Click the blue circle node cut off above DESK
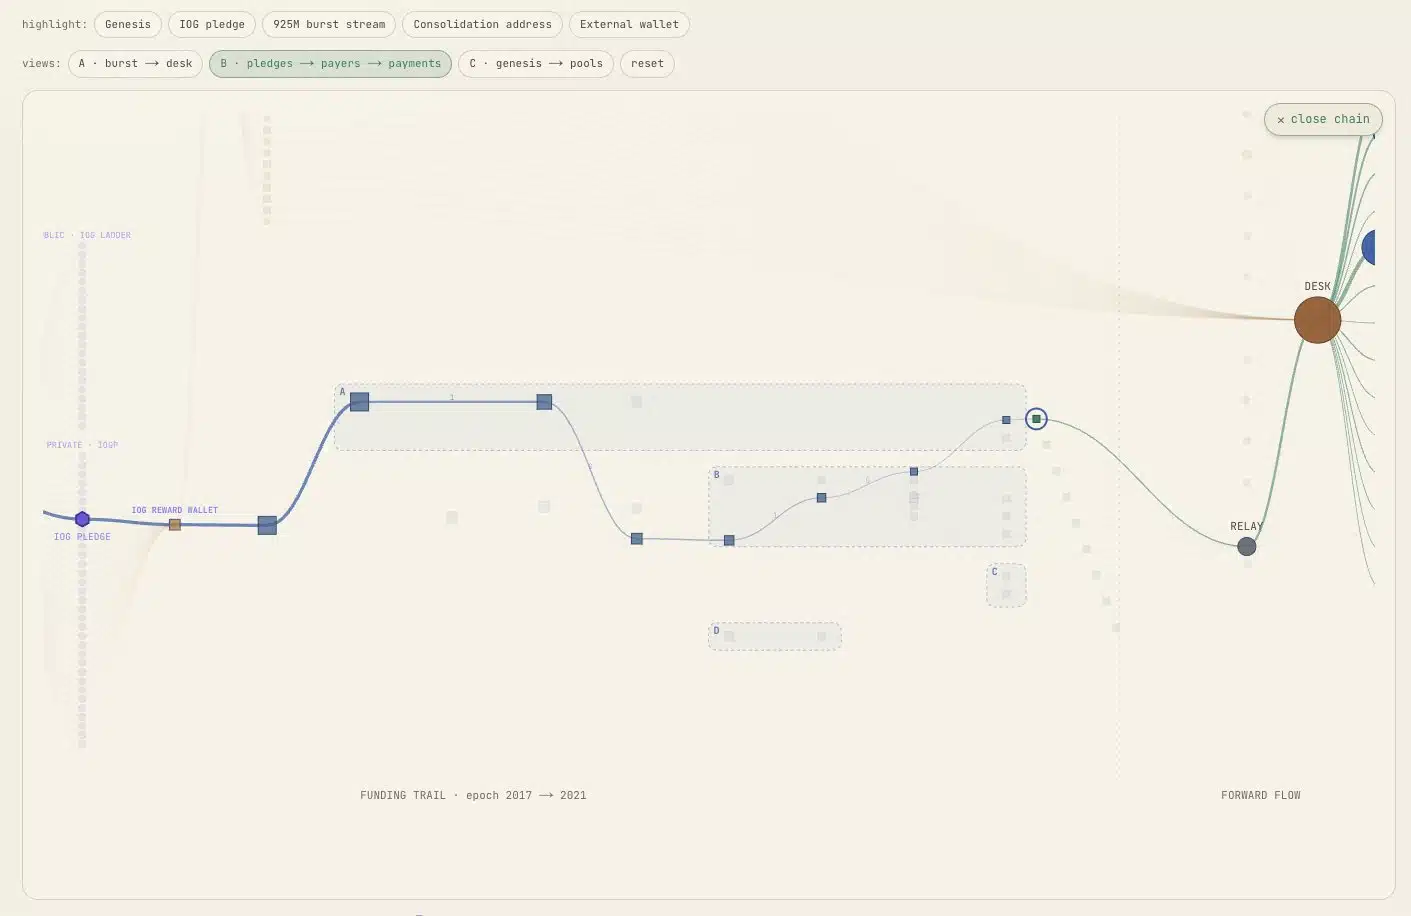Screen dimensions: 1411x916 (1369, 247)
